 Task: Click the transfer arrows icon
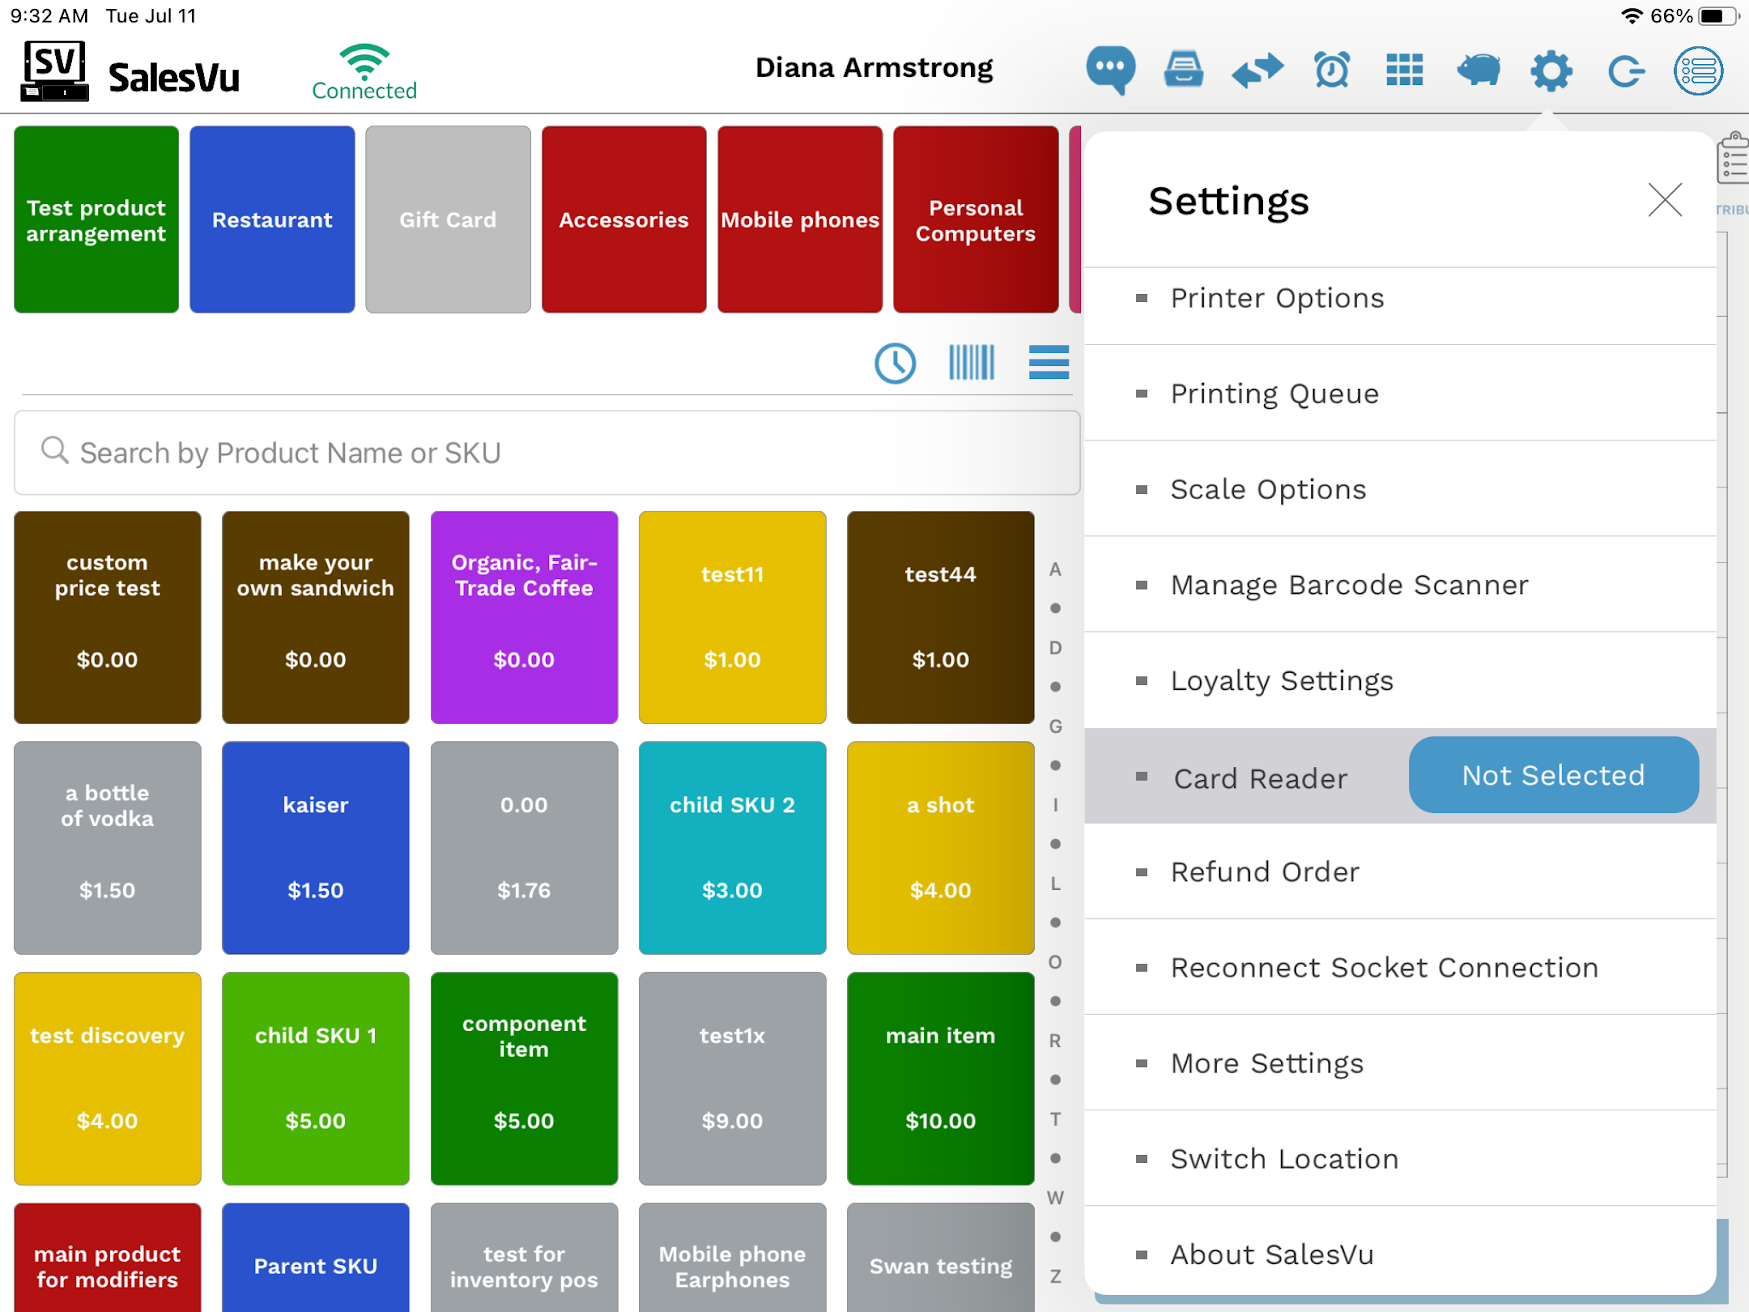point(1257,70)
